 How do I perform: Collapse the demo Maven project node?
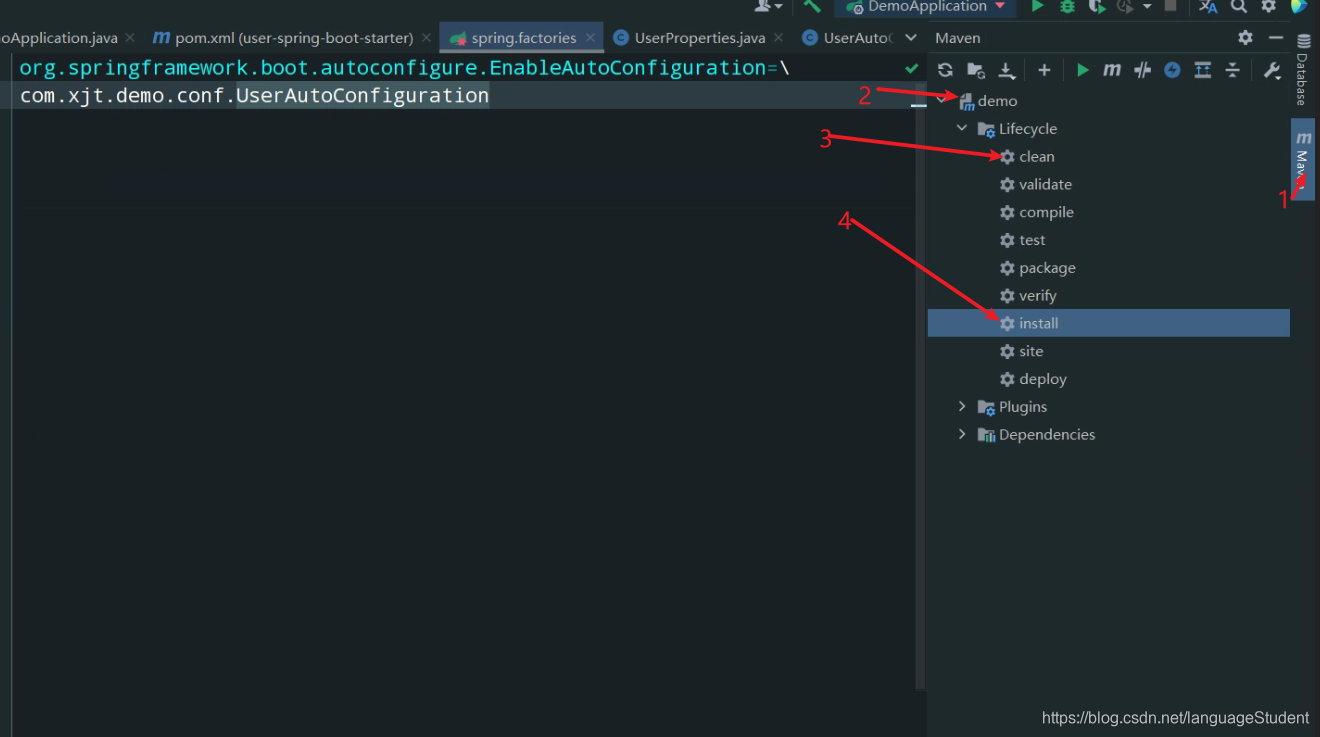[942, 101]
